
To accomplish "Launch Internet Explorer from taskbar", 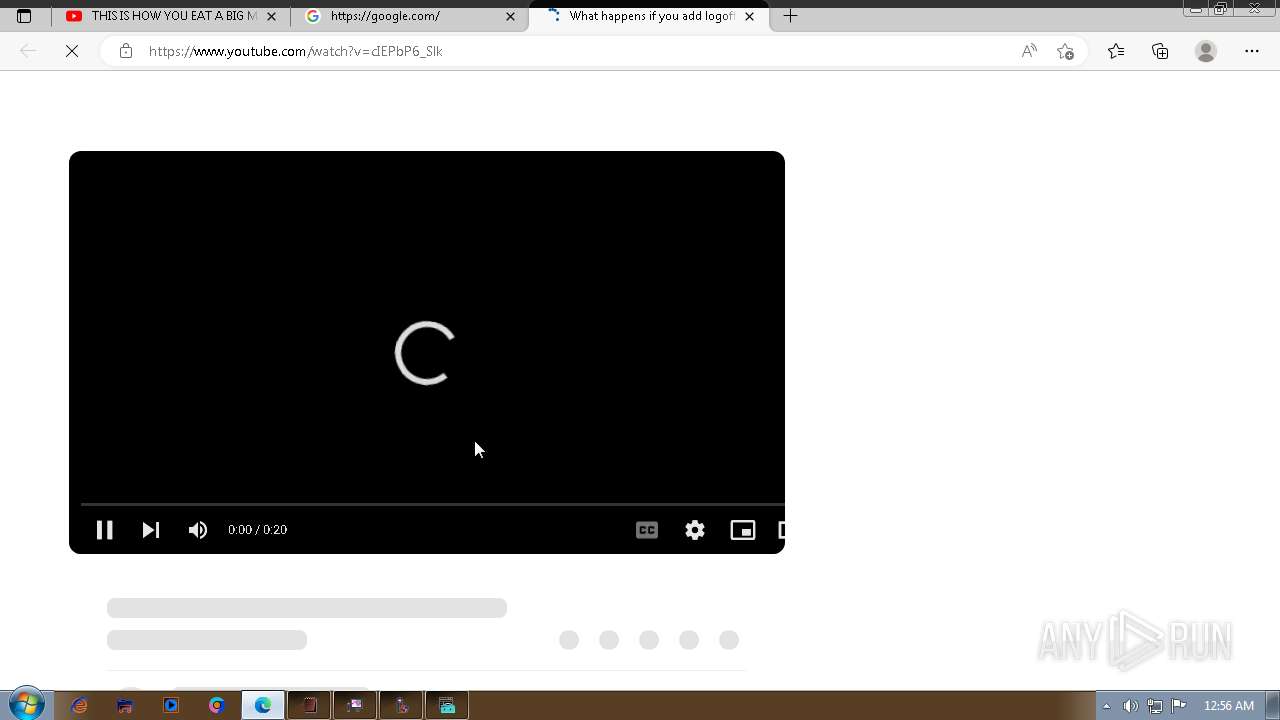I will [x=79, y=705].
